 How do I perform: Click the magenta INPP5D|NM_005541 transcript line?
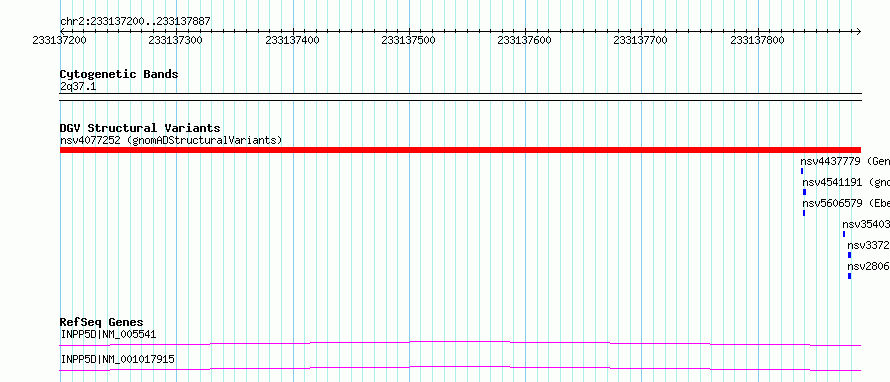460,343
